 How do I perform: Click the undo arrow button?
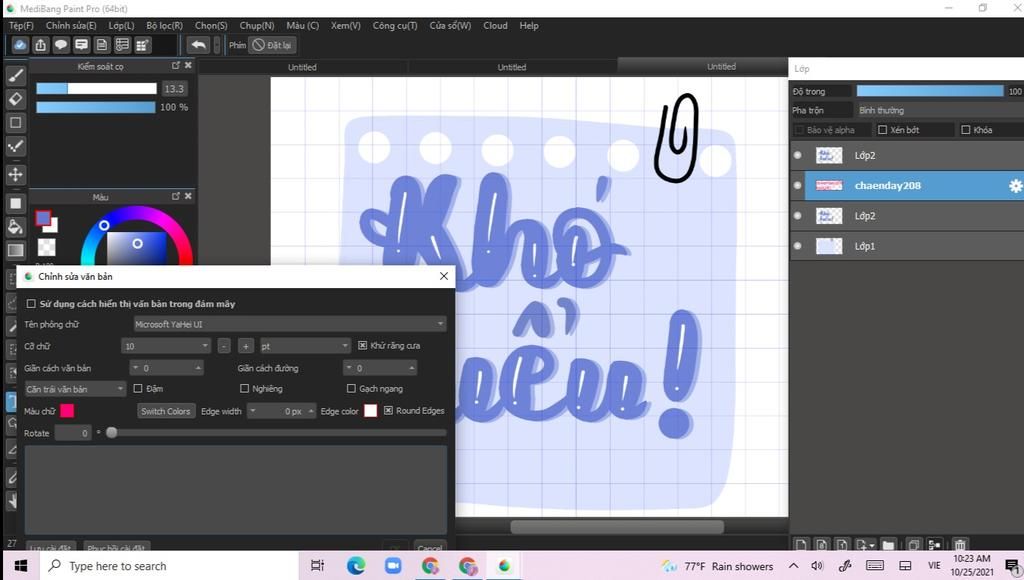[x=199, y=45]
